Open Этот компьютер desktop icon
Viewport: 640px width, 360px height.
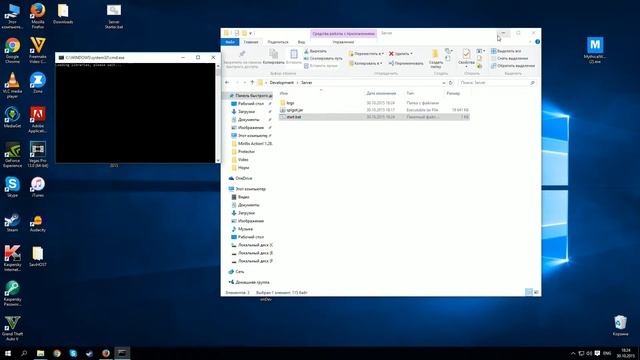(x=13, y=16)
